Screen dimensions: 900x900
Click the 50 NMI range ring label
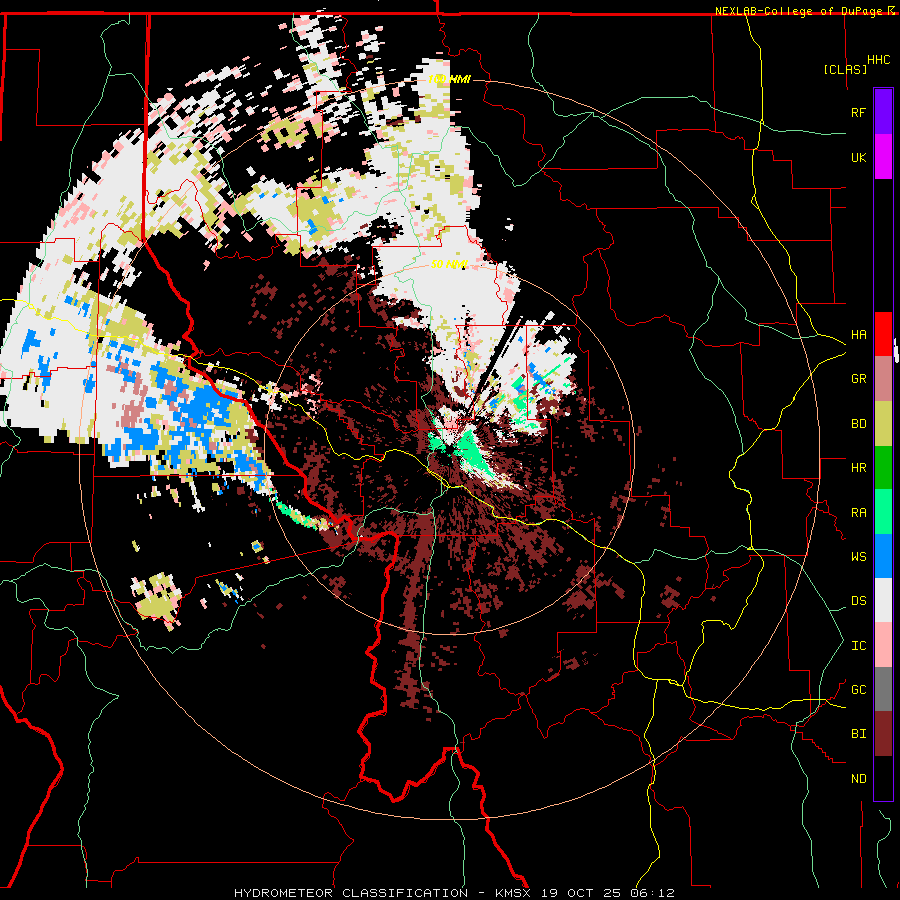click(449, 265)
